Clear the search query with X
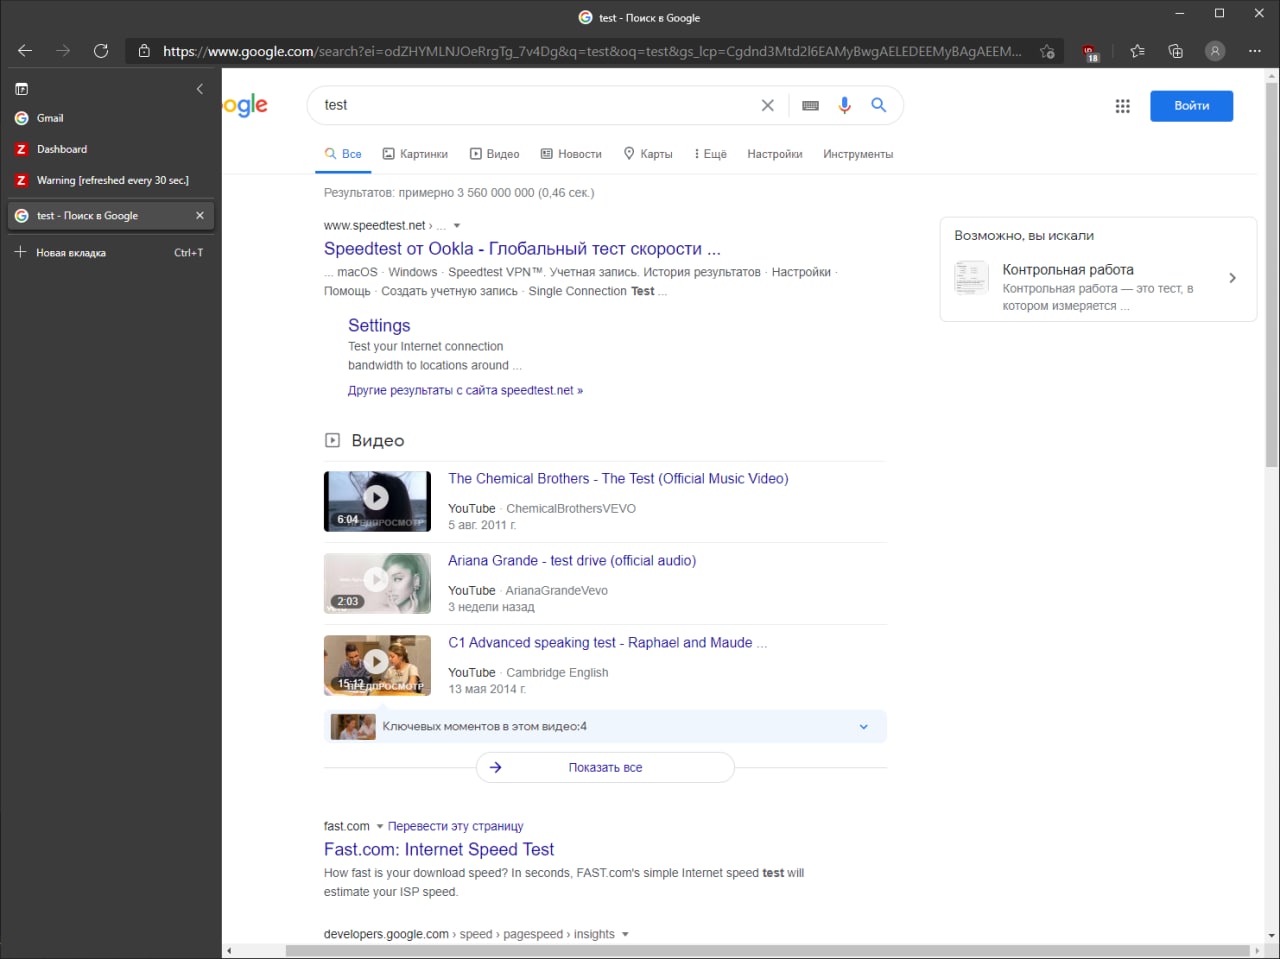 click(x=768, y=105)
